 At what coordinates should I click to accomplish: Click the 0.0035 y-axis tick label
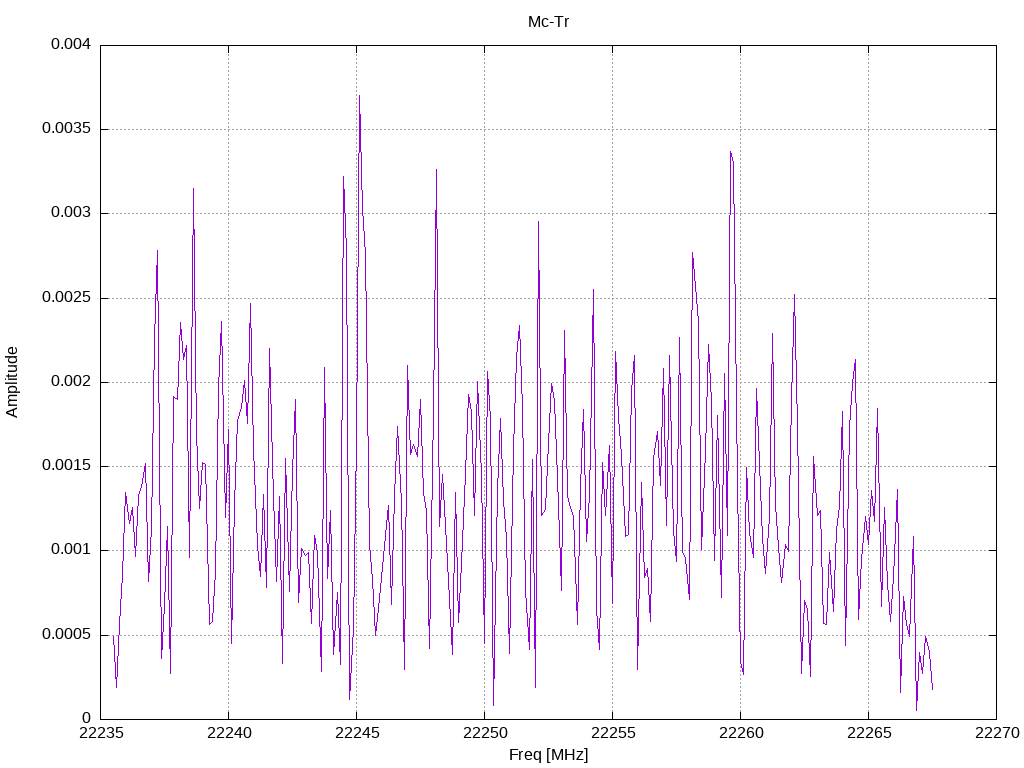pyautogui.click(x=67, y=129)
